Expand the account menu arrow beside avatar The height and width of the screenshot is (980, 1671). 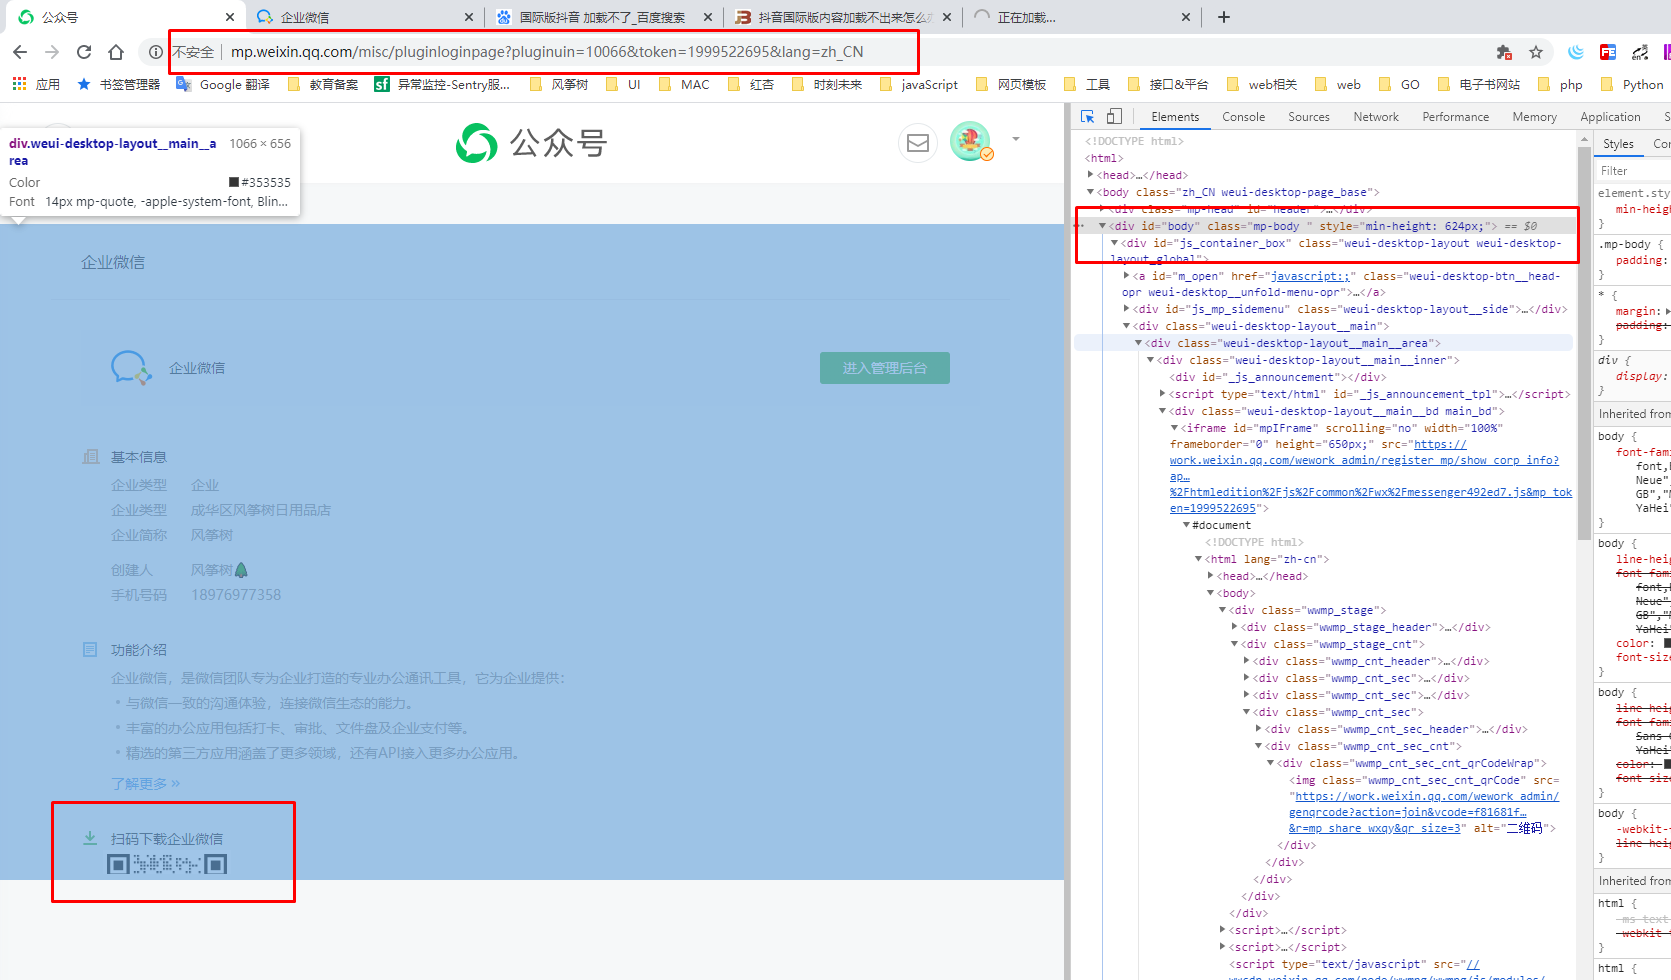click(1016, 139)
